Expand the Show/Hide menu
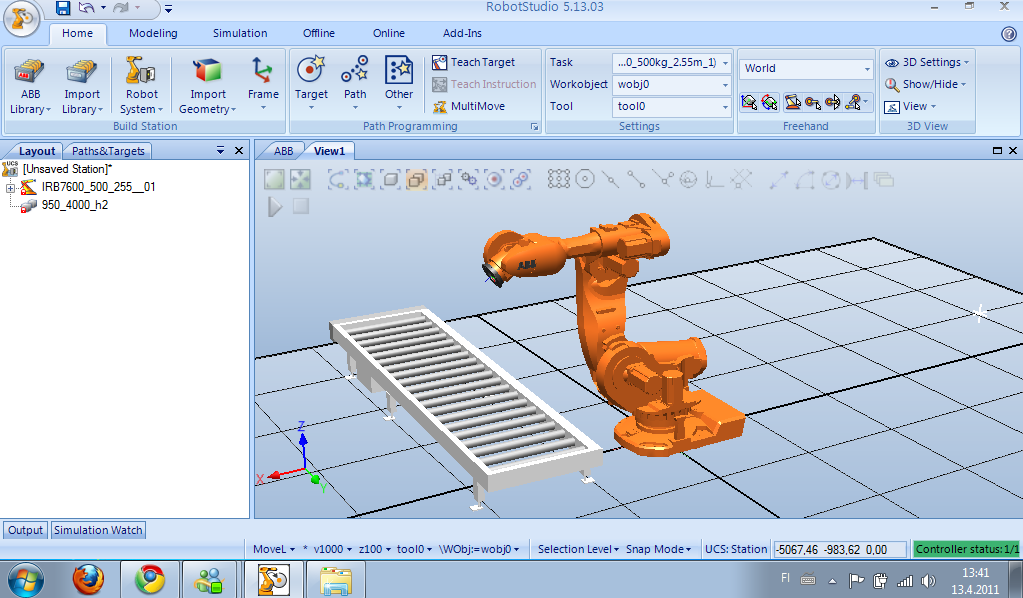 [925, 84]
